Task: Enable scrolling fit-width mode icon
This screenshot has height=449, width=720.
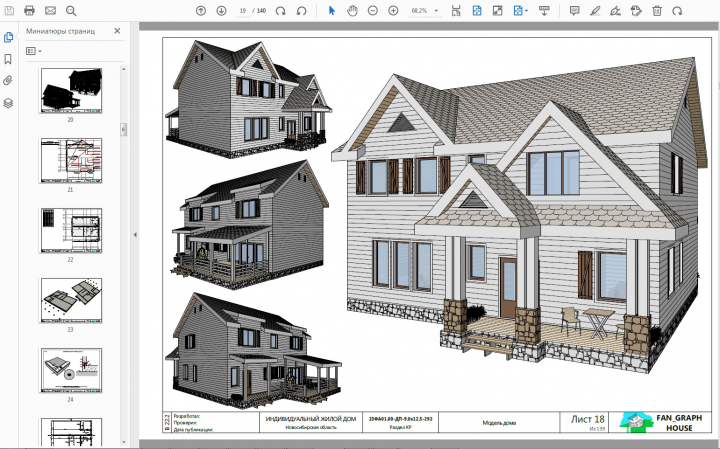Action: click(x=456, y=11)
